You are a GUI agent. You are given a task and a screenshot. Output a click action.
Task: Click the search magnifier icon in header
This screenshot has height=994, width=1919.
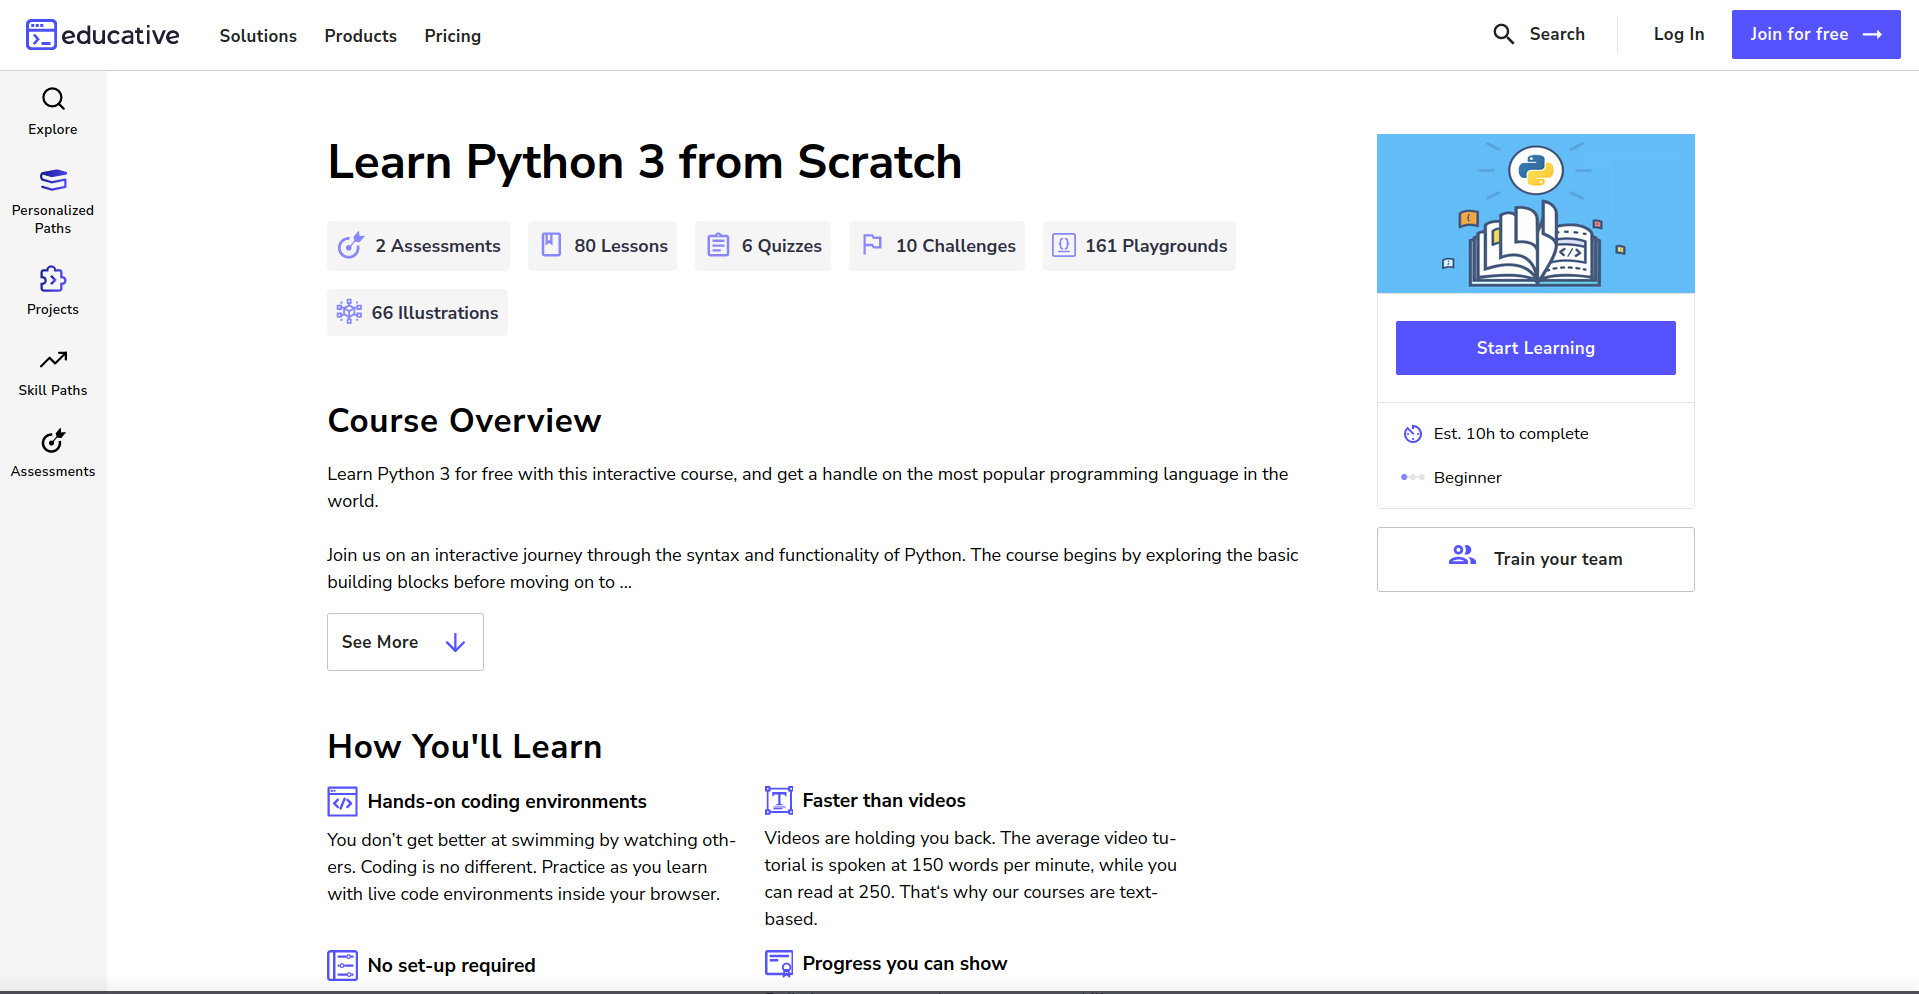click(x=1503, y=34)
